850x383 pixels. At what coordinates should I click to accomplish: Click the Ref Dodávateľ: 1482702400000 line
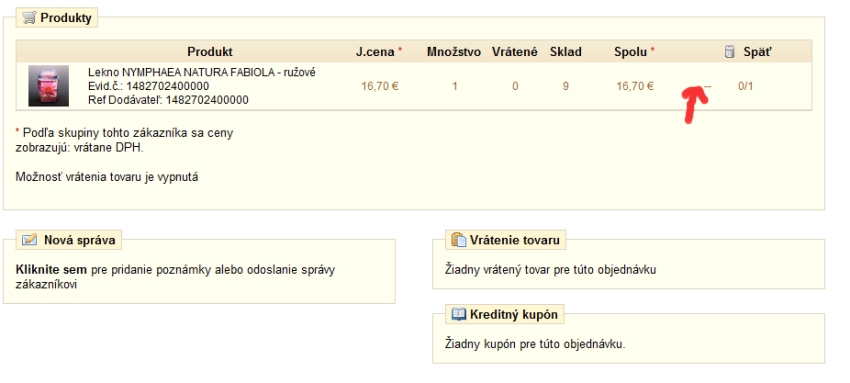168,100
